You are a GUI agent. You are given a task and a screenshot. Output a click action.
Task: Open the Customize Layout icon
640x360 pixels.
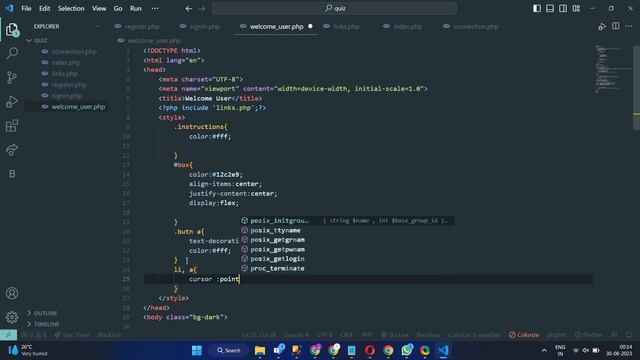tap(576, 8)
